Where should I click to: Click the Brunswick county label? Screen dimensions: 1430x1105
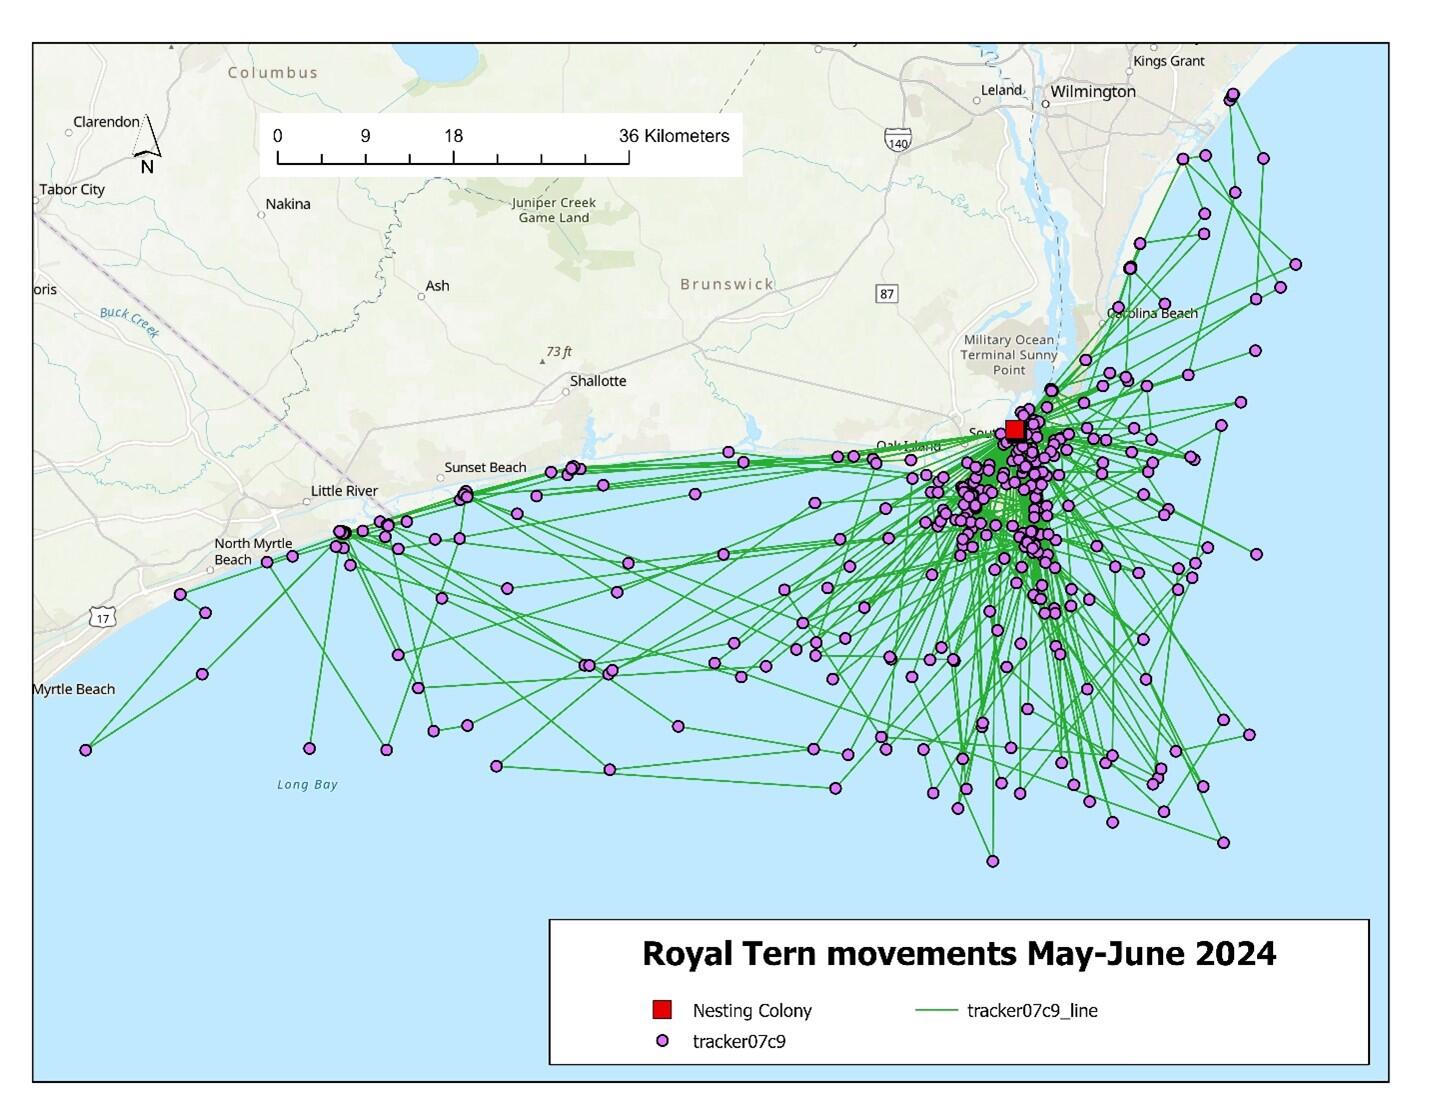(x=727, y=284)
